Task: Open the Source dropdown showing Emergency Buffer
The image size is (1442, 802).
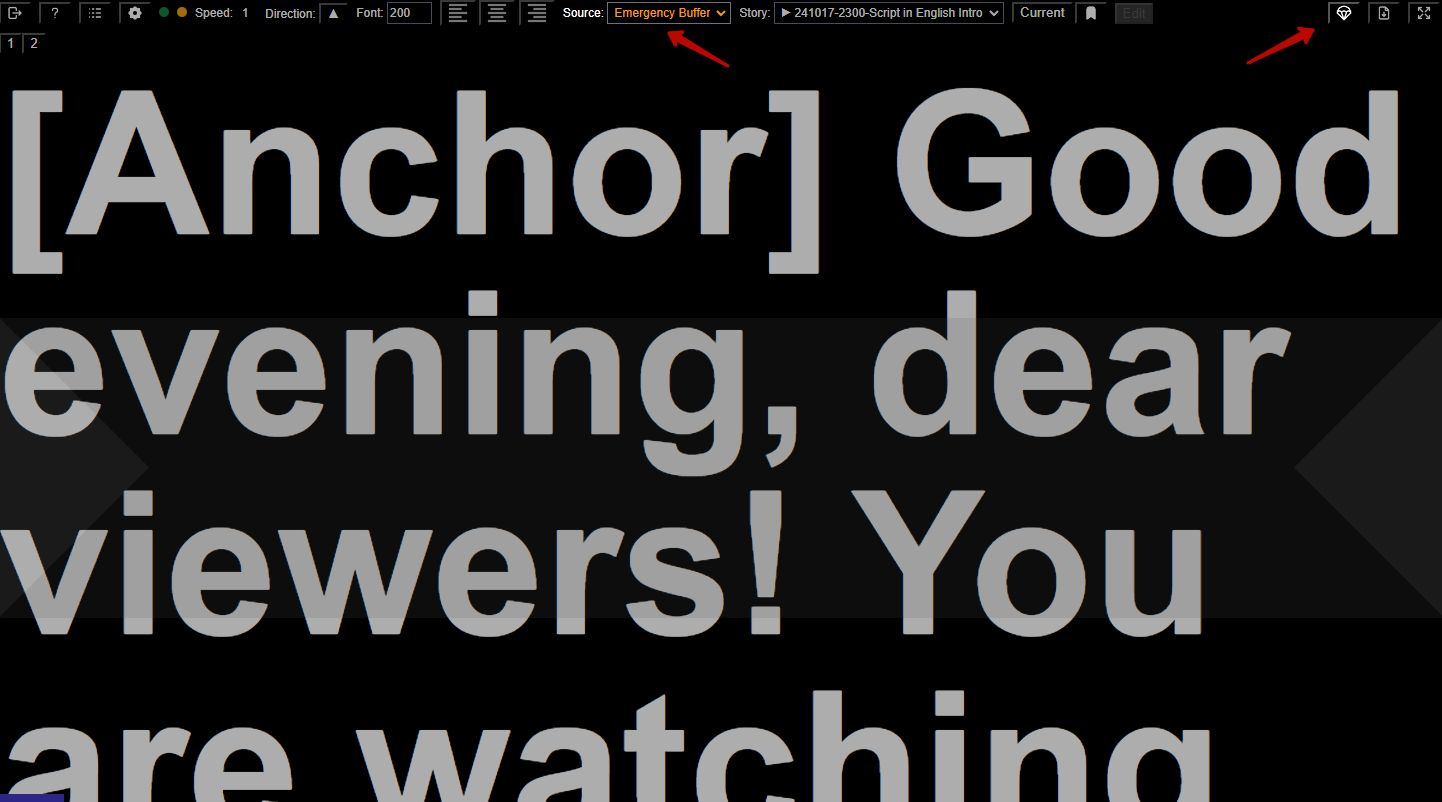Action: tap(669, 13)
